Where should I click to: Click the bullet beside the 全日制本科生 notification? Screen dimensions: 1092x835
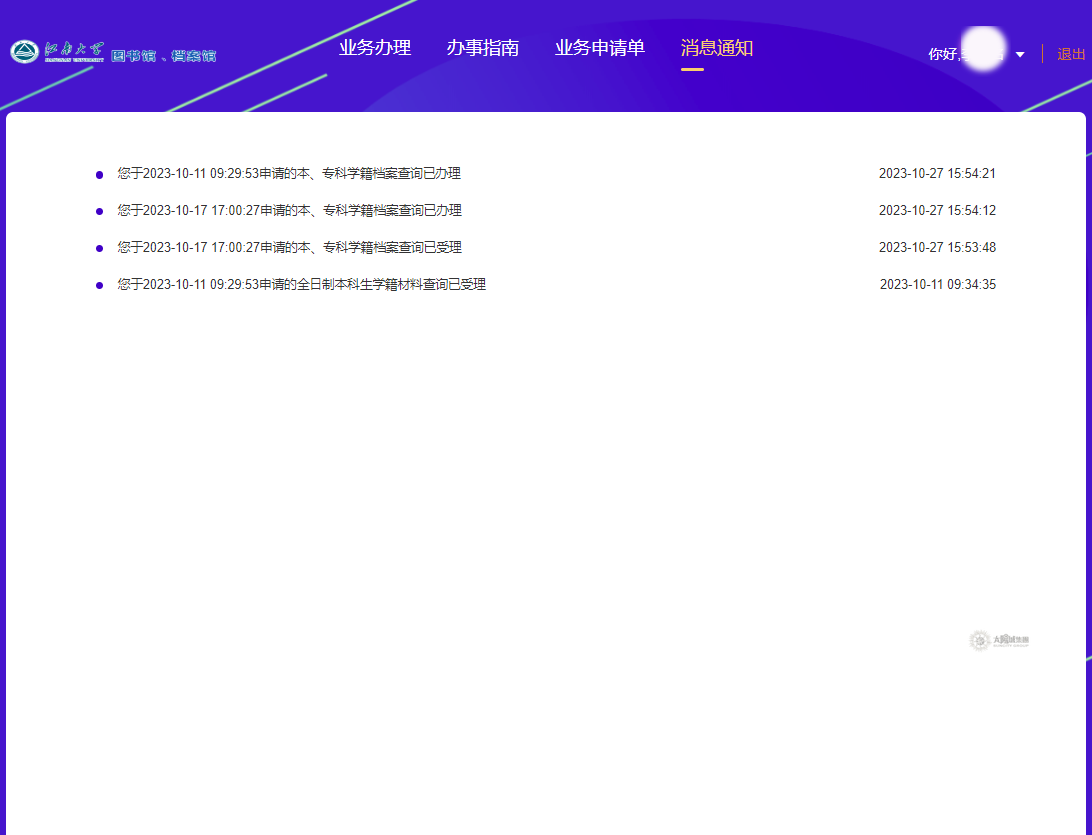(x=99, y=286)
